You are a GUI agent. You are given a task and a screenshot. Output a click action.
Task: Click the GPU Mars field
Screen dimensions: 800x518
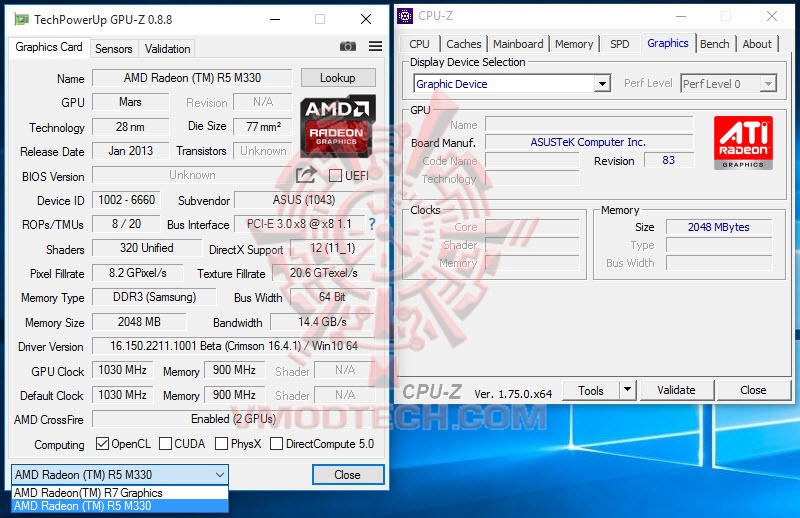(131, 102)
